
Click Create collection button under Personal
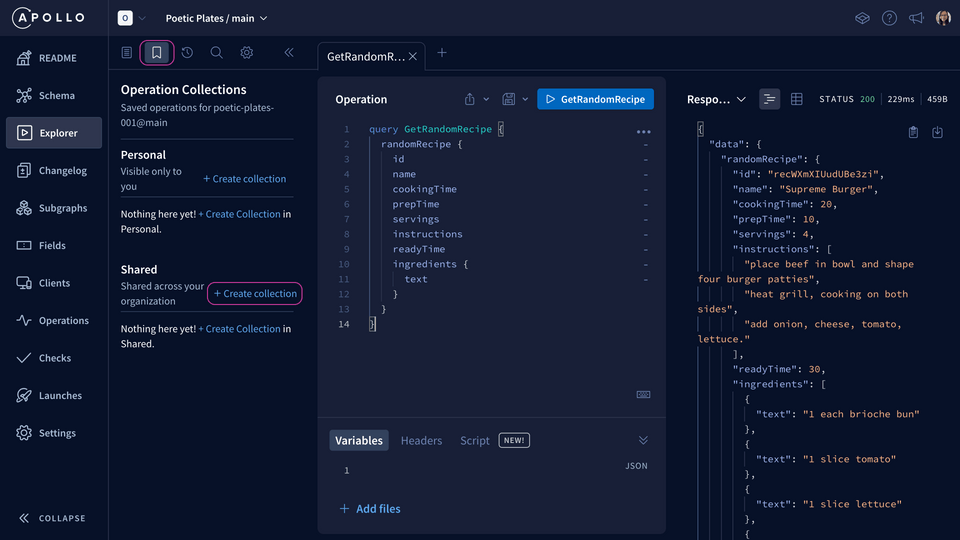tap(245, 179)
